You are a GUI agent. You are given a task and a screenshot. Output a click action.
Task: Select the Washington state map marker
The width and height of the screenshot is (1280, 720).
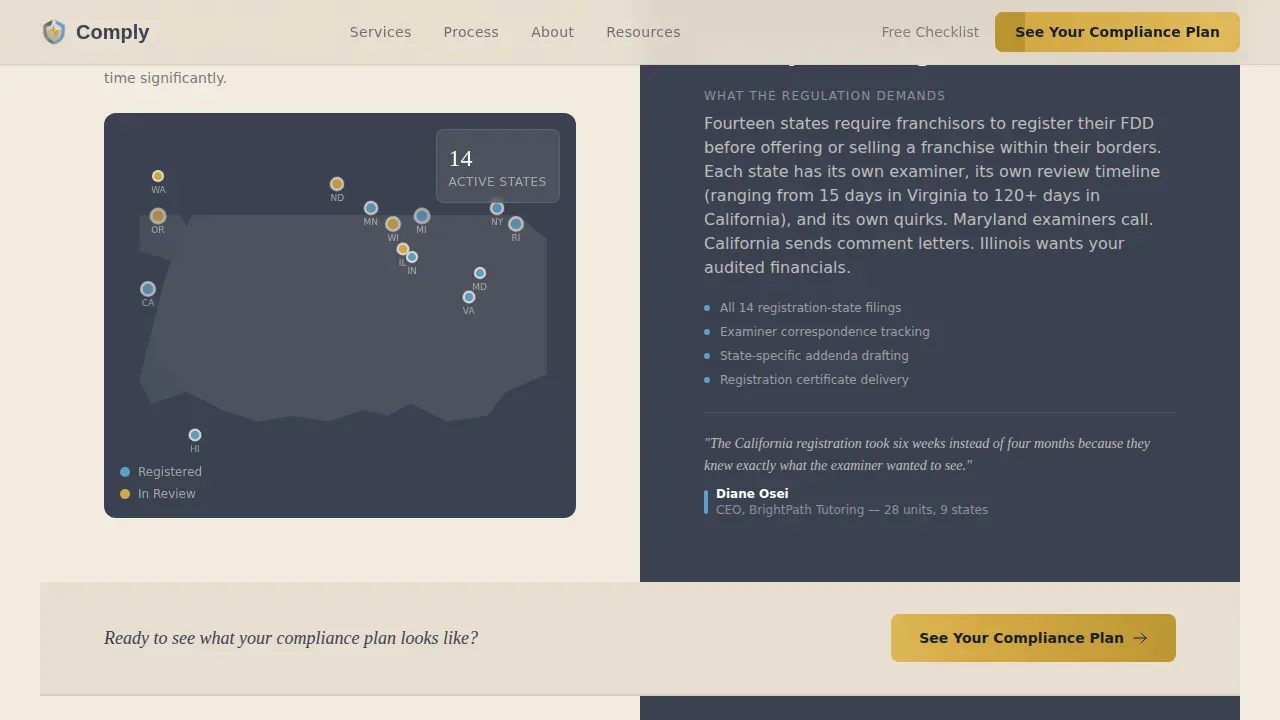click(x=158, y=176)
